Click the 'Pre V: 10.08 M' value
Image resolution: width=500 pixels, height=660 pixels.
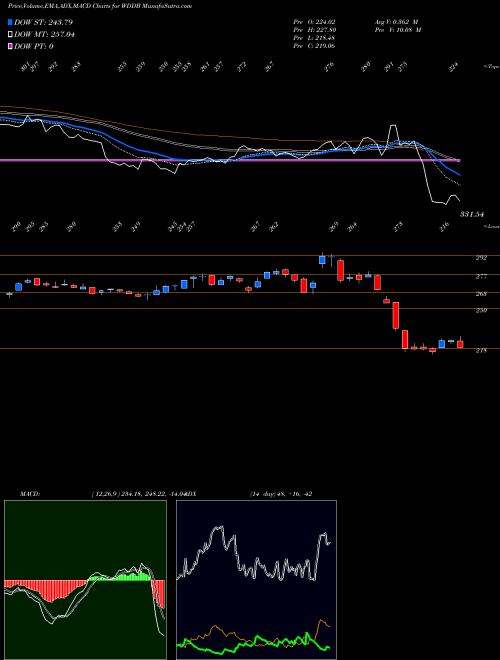click(x=397, y=30)
